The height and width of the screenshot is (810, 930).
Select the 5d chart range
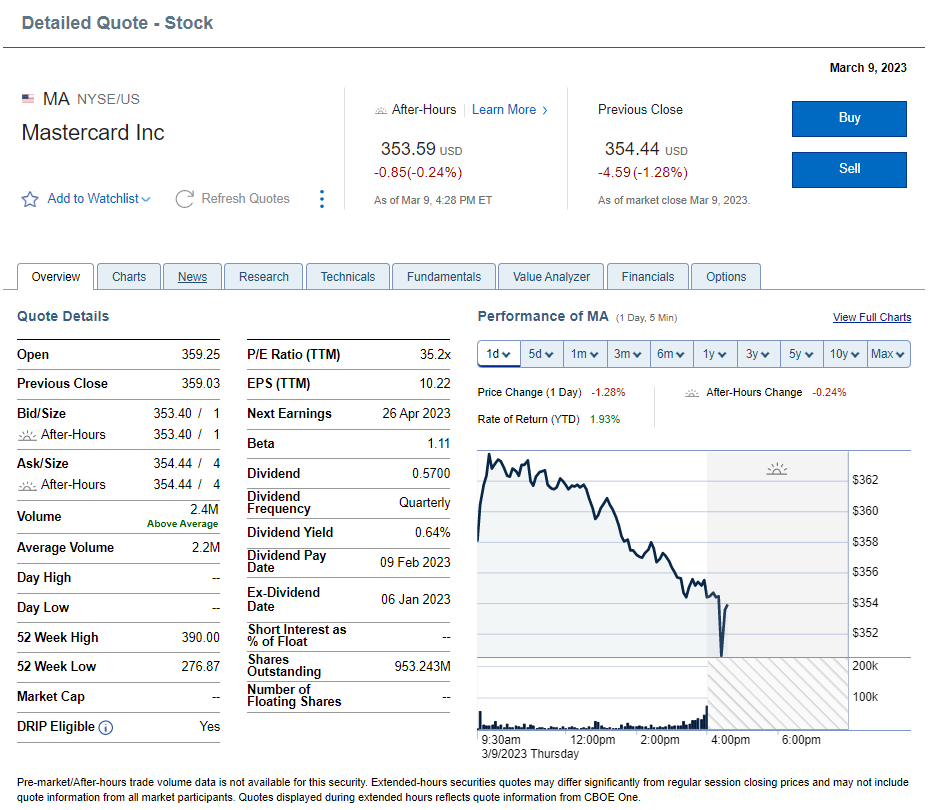[x=542, y=354]
